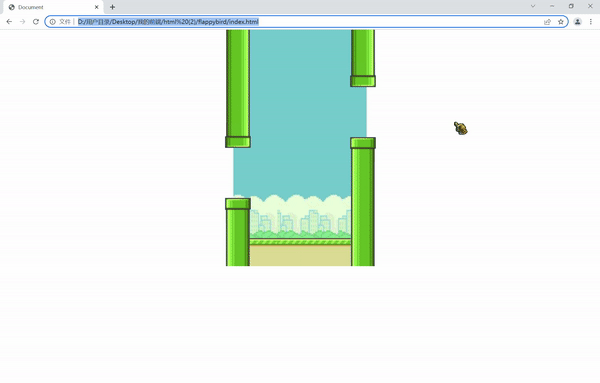Open the Chrome profile menu

click(x=577, y=22)
